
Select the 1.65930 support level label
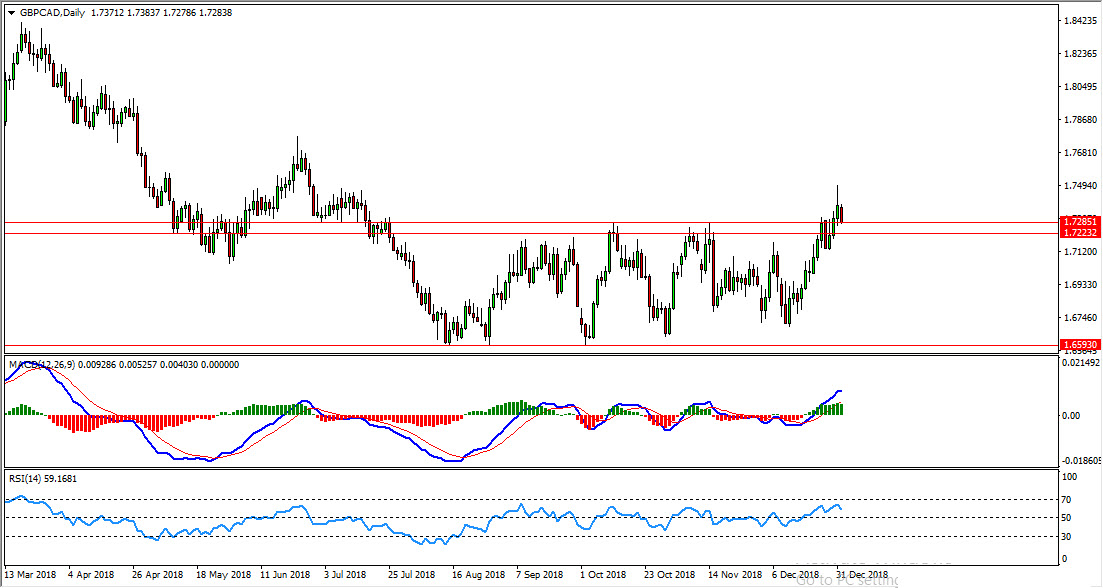1080,345
